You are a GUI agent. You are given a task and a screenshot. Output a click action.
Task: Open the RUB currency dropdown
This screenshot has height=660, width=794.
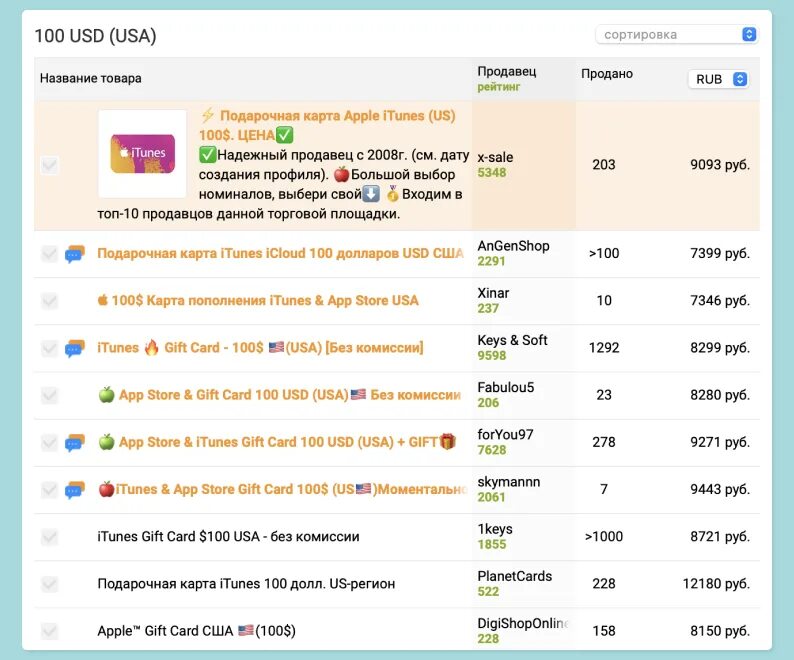(x=718, y=79)
